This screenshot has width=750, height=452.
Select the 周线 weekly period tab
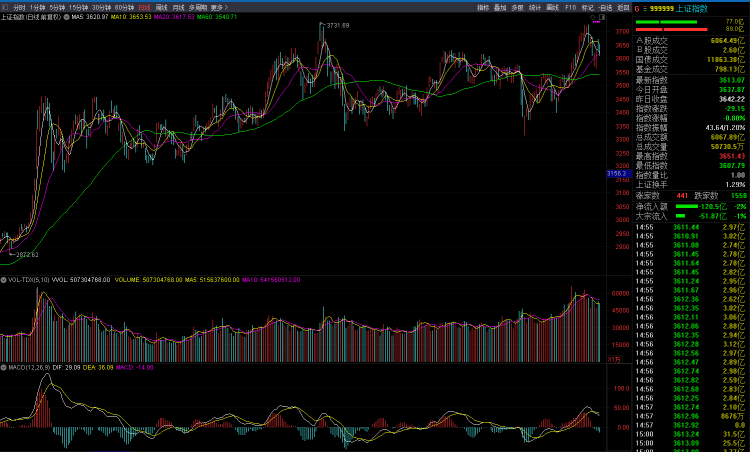tap(162, 8)
